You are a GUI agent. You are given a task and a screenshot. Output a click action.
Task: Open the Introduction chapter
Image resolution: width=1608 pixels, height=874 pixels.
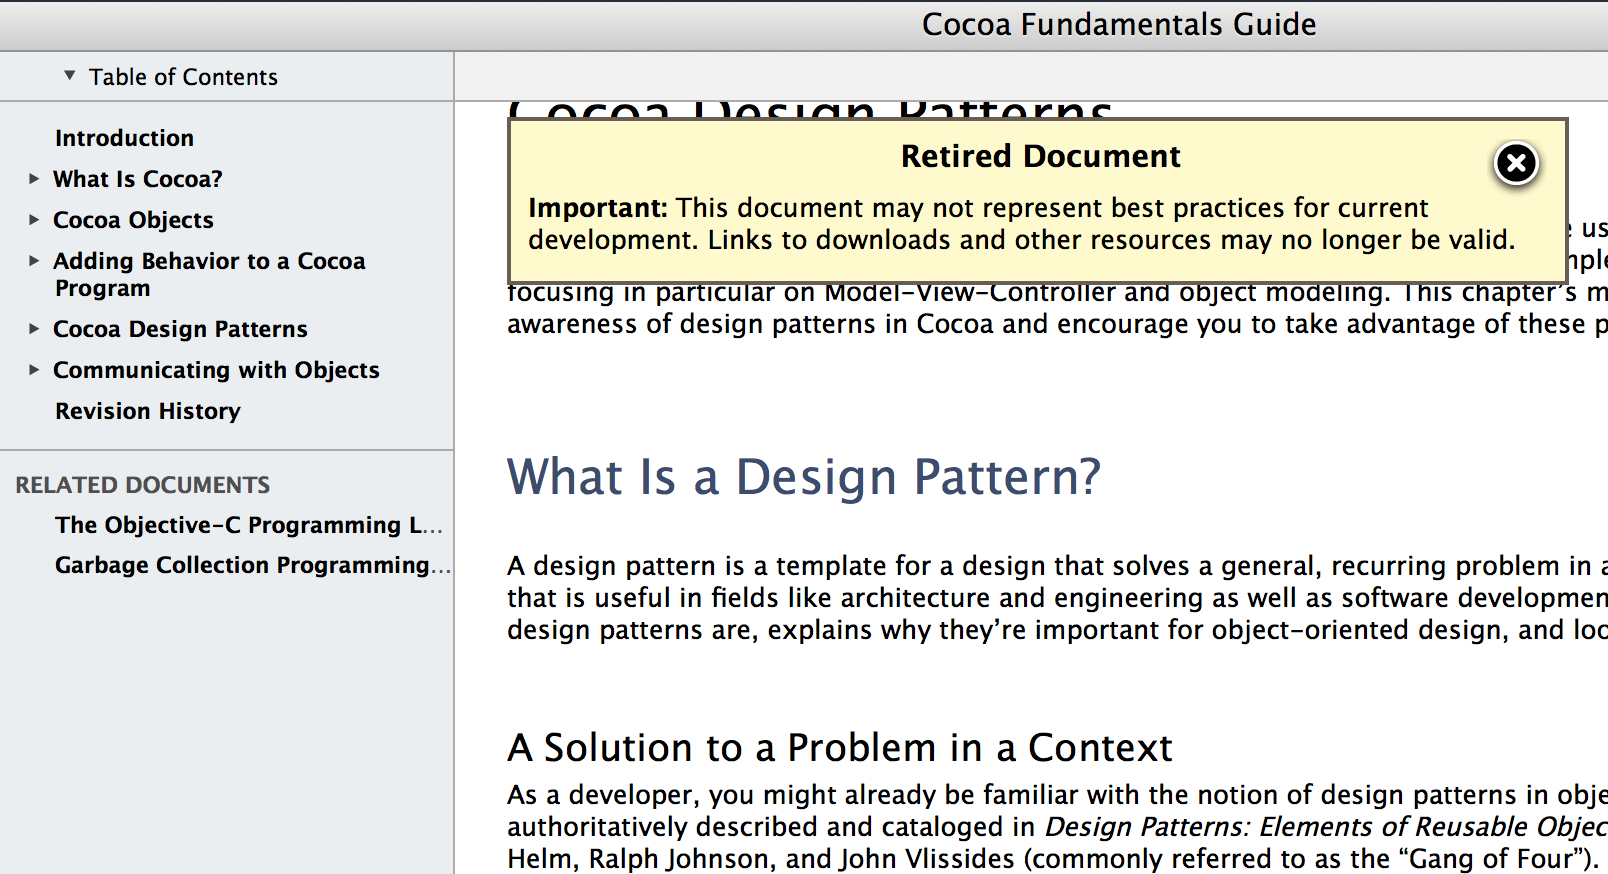click(124, 138)
